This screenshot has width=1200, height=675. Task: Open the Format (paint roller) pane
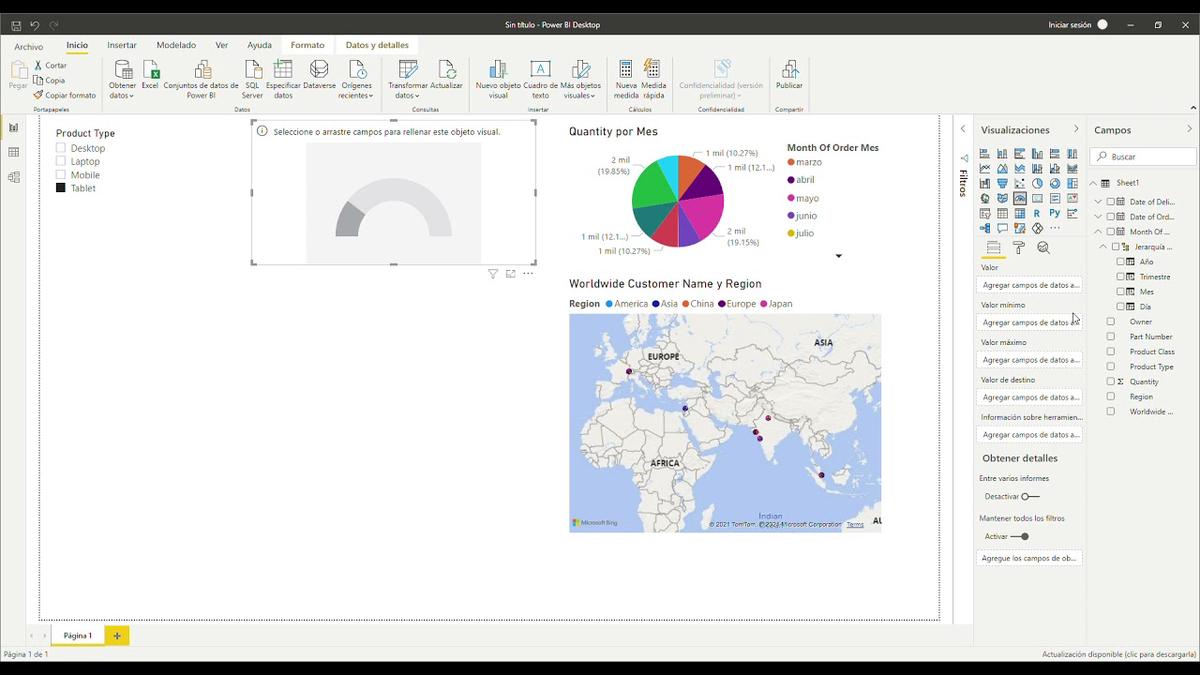pos(1016,247)
